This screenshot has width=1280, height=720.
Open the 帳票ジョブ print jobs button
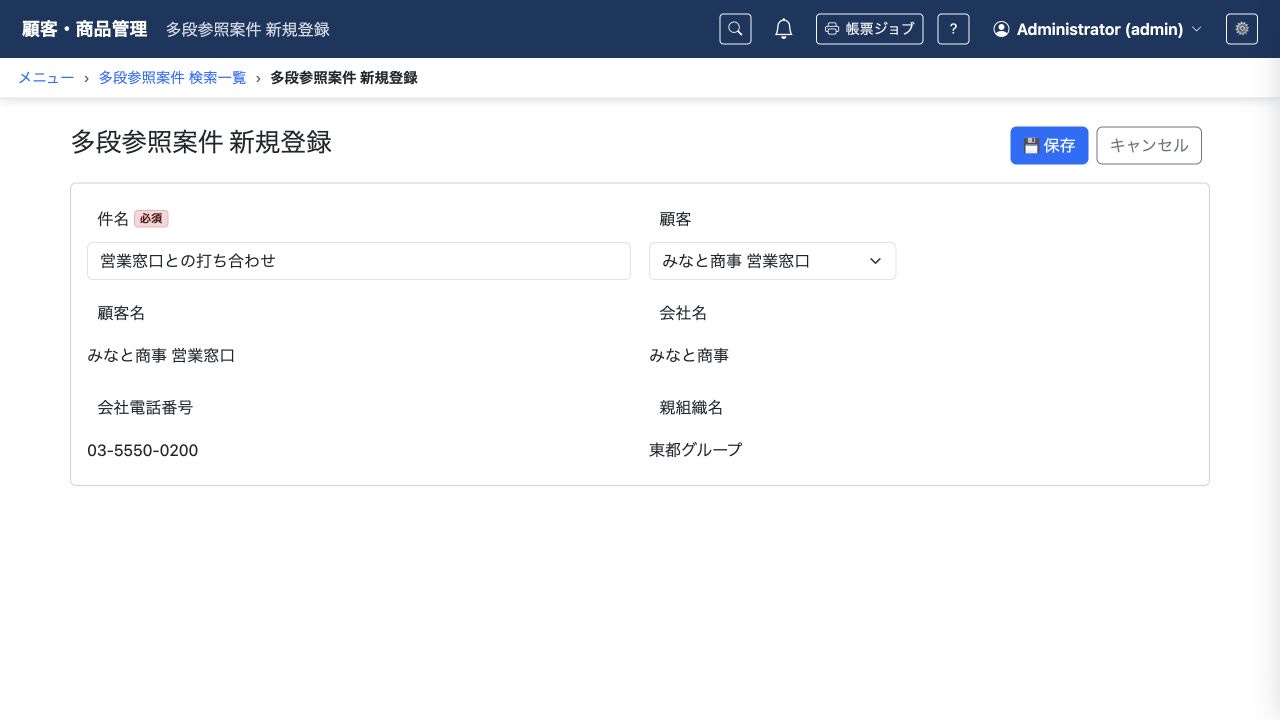[869, 29]
